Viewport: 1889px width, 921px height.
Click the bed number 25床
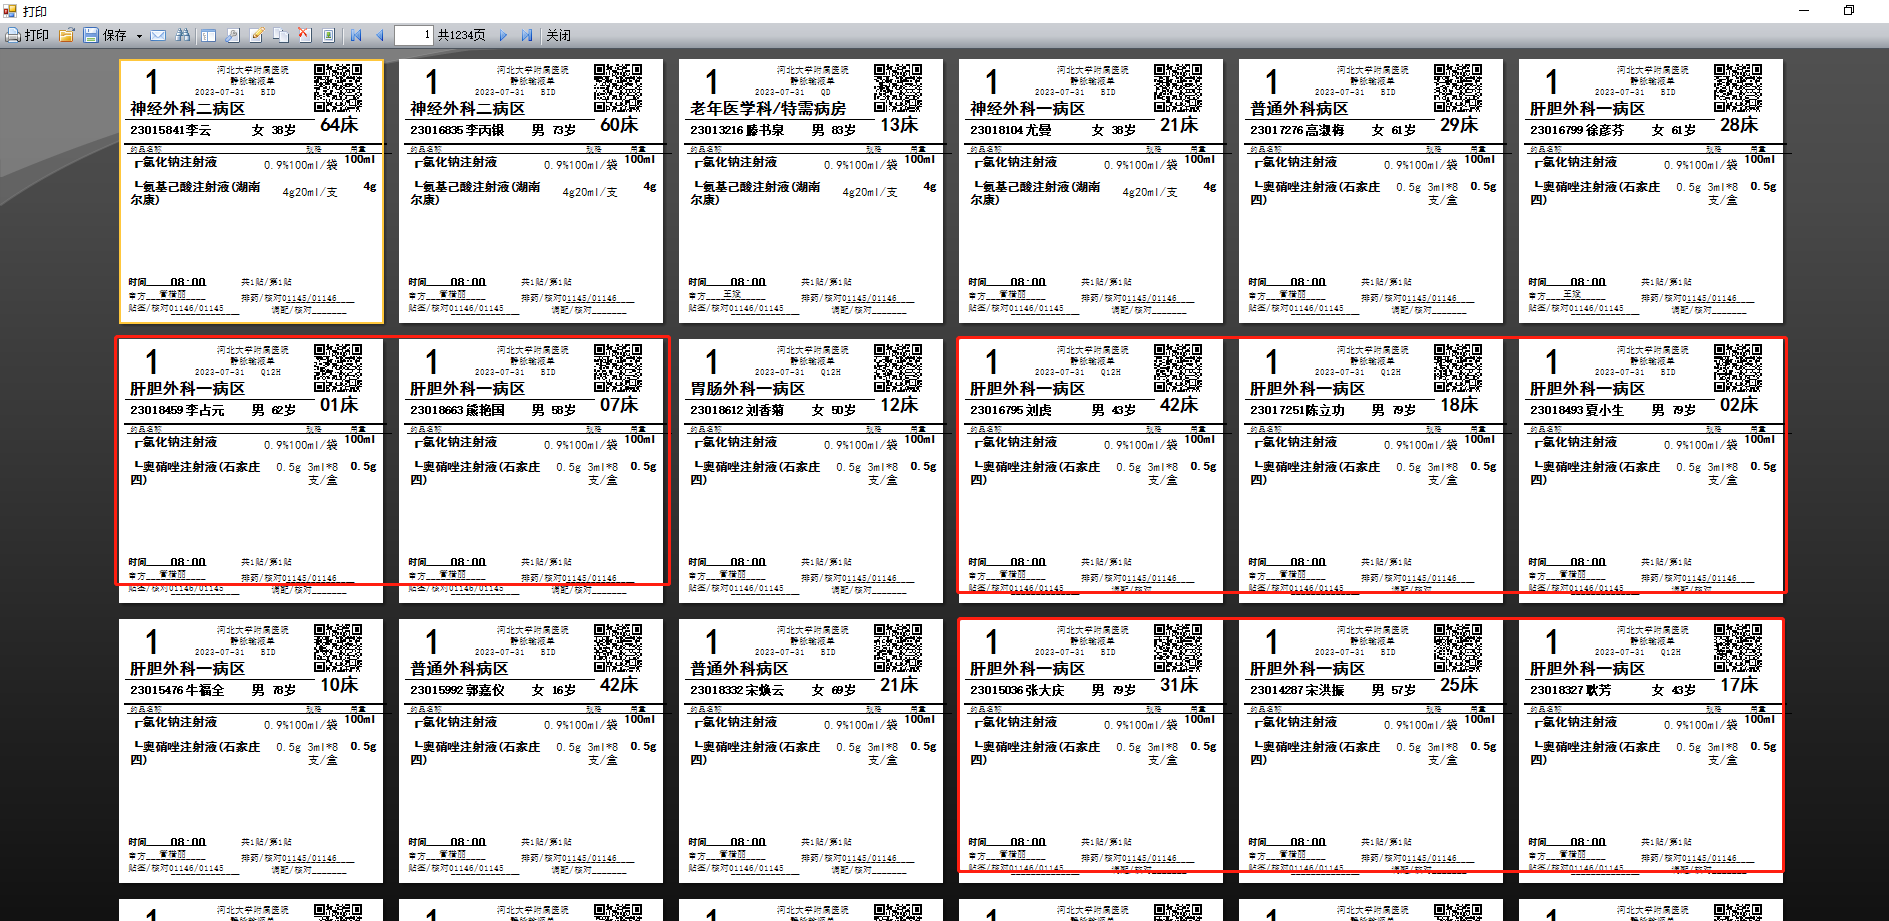[x=1459, y=685]
